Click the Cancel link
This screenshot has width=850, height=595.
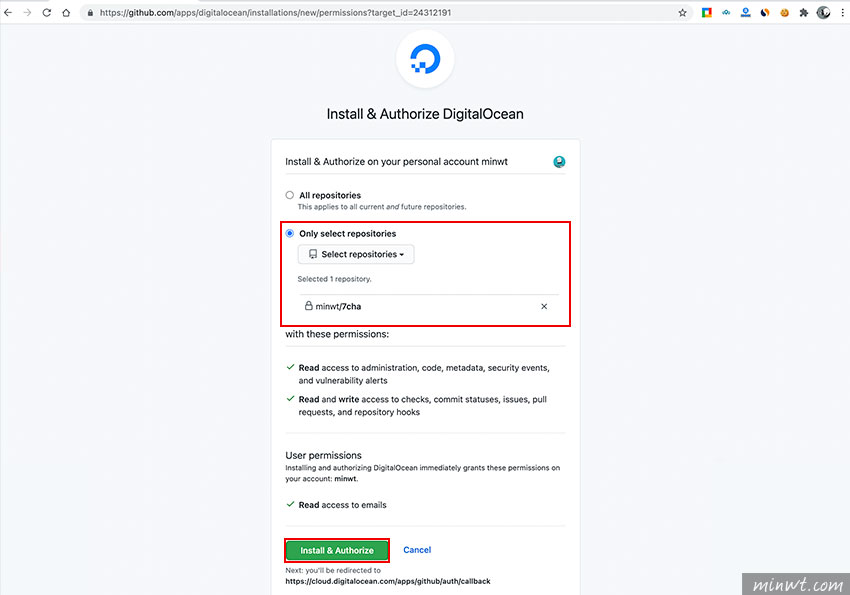417,550
